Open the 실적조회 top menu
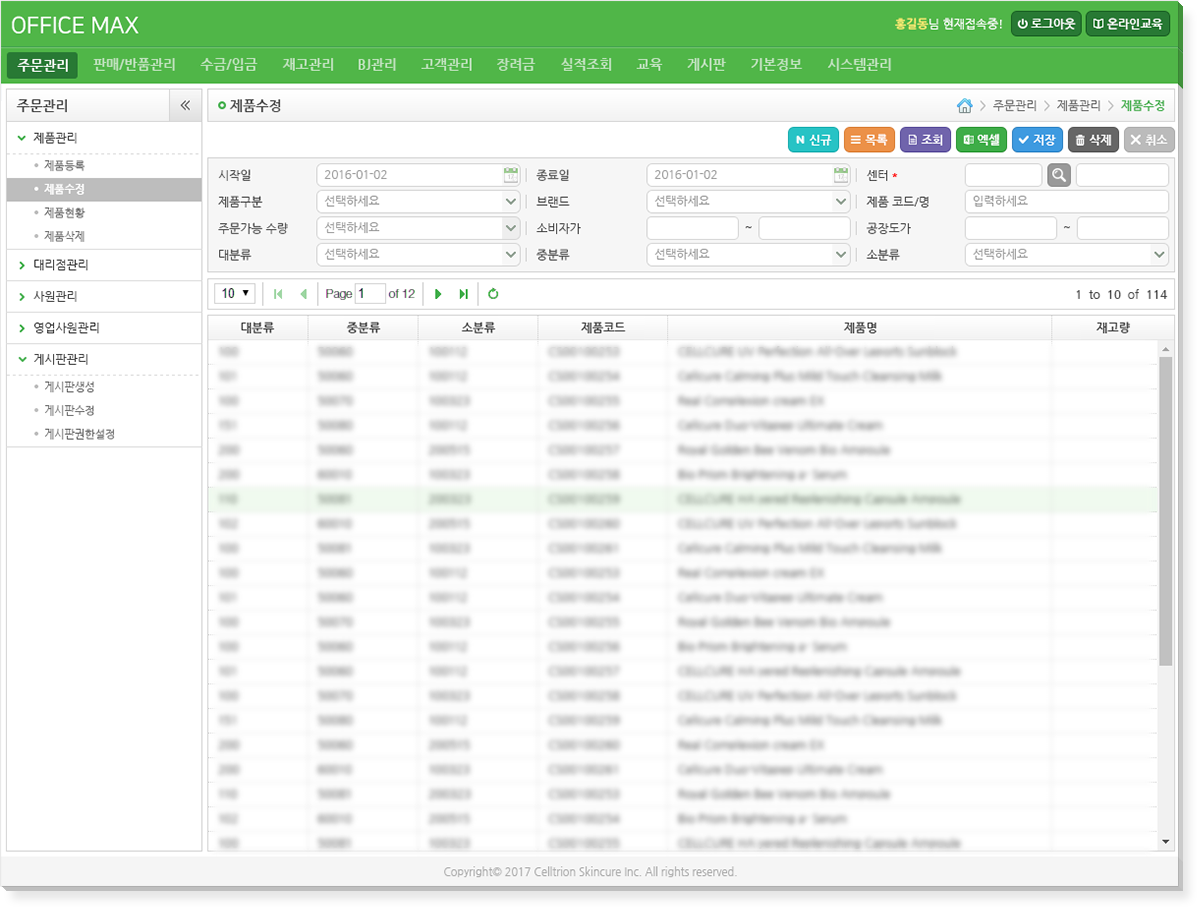This screenshot has width=1197, height=907. click(x=586, y=65)
